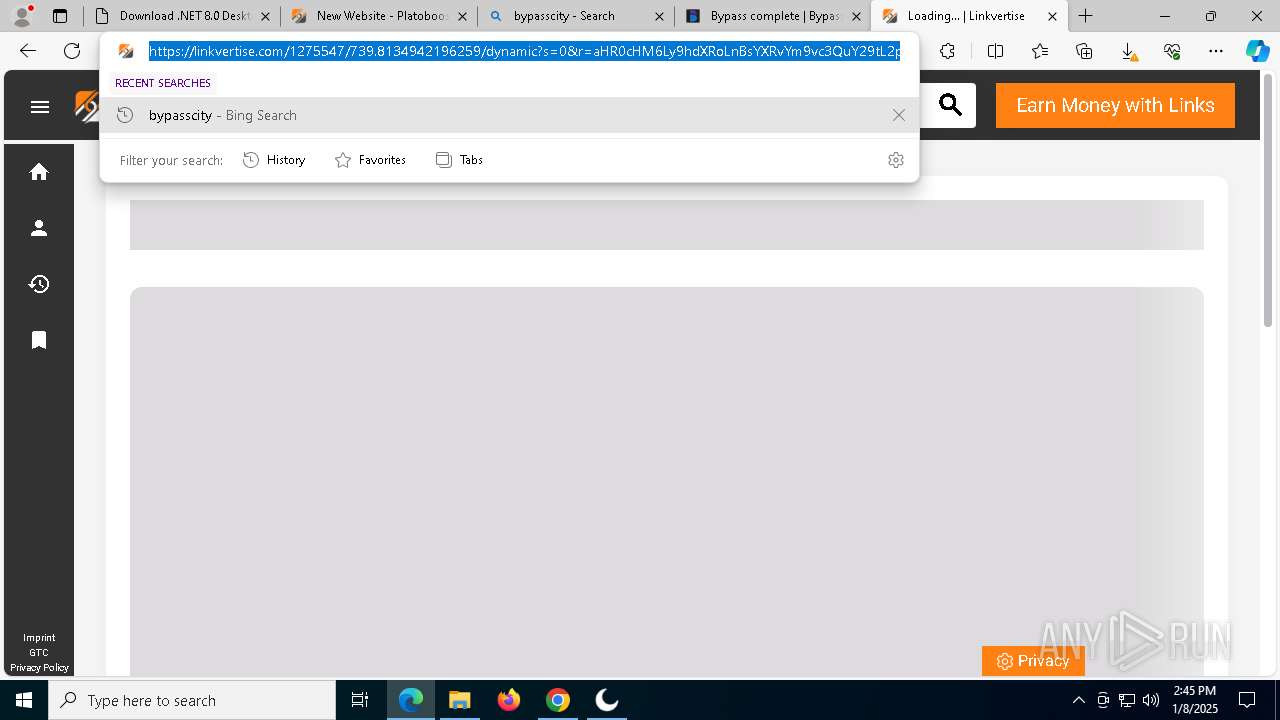
Task: Open Edge Settings and more menu
Action: 1216,51
